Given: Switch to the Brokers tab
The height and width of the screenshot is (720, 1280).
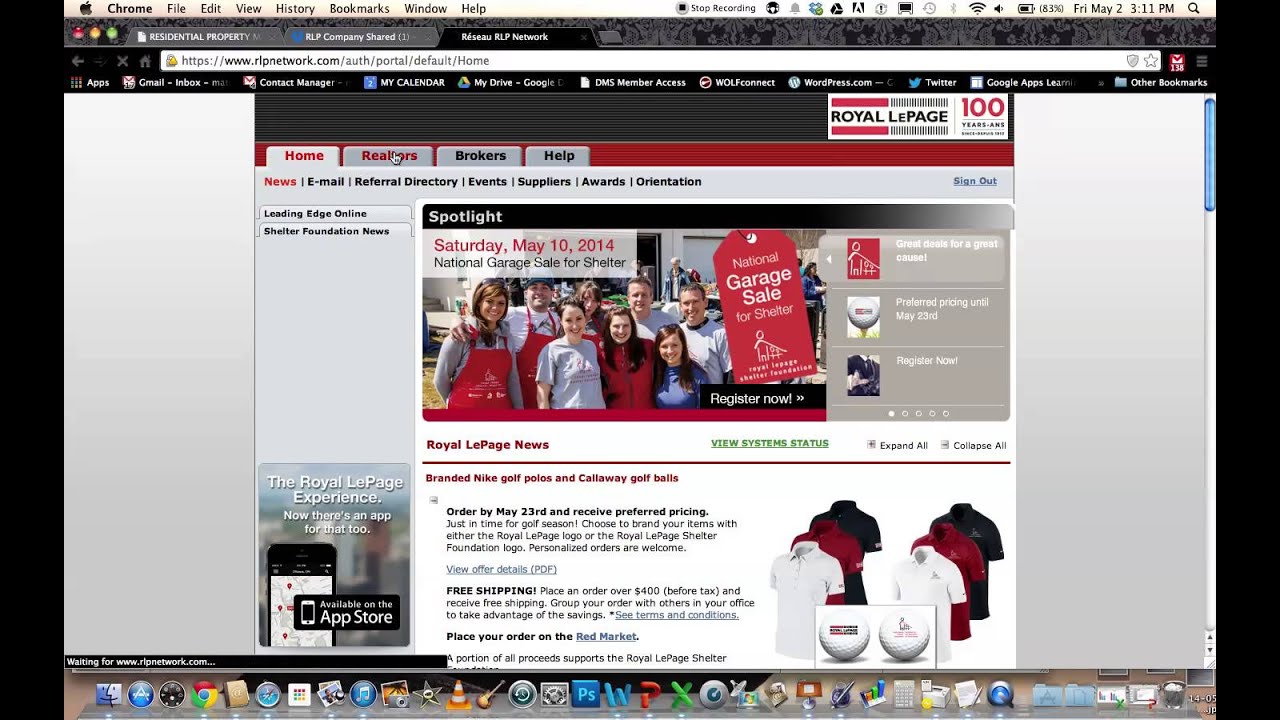Looking at the screenshot, I should pyautogui.click(x=480, y=156).
